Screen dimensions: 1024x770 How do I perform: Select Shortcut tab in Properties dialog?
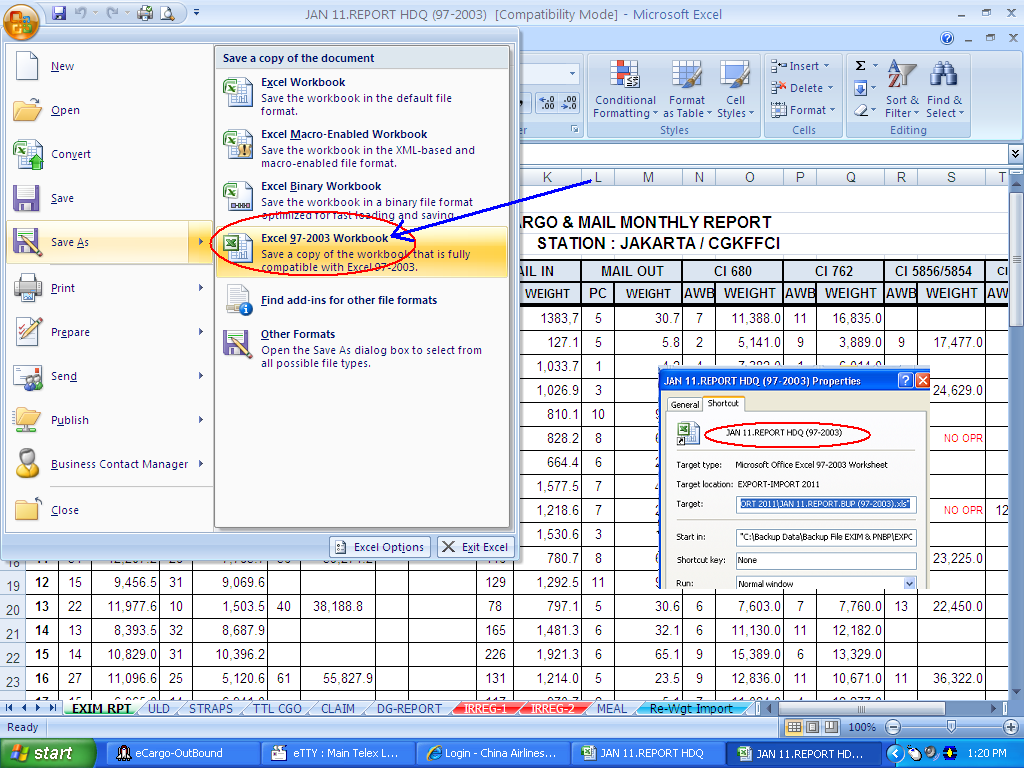pyautogui.click(x=723, y=403)
